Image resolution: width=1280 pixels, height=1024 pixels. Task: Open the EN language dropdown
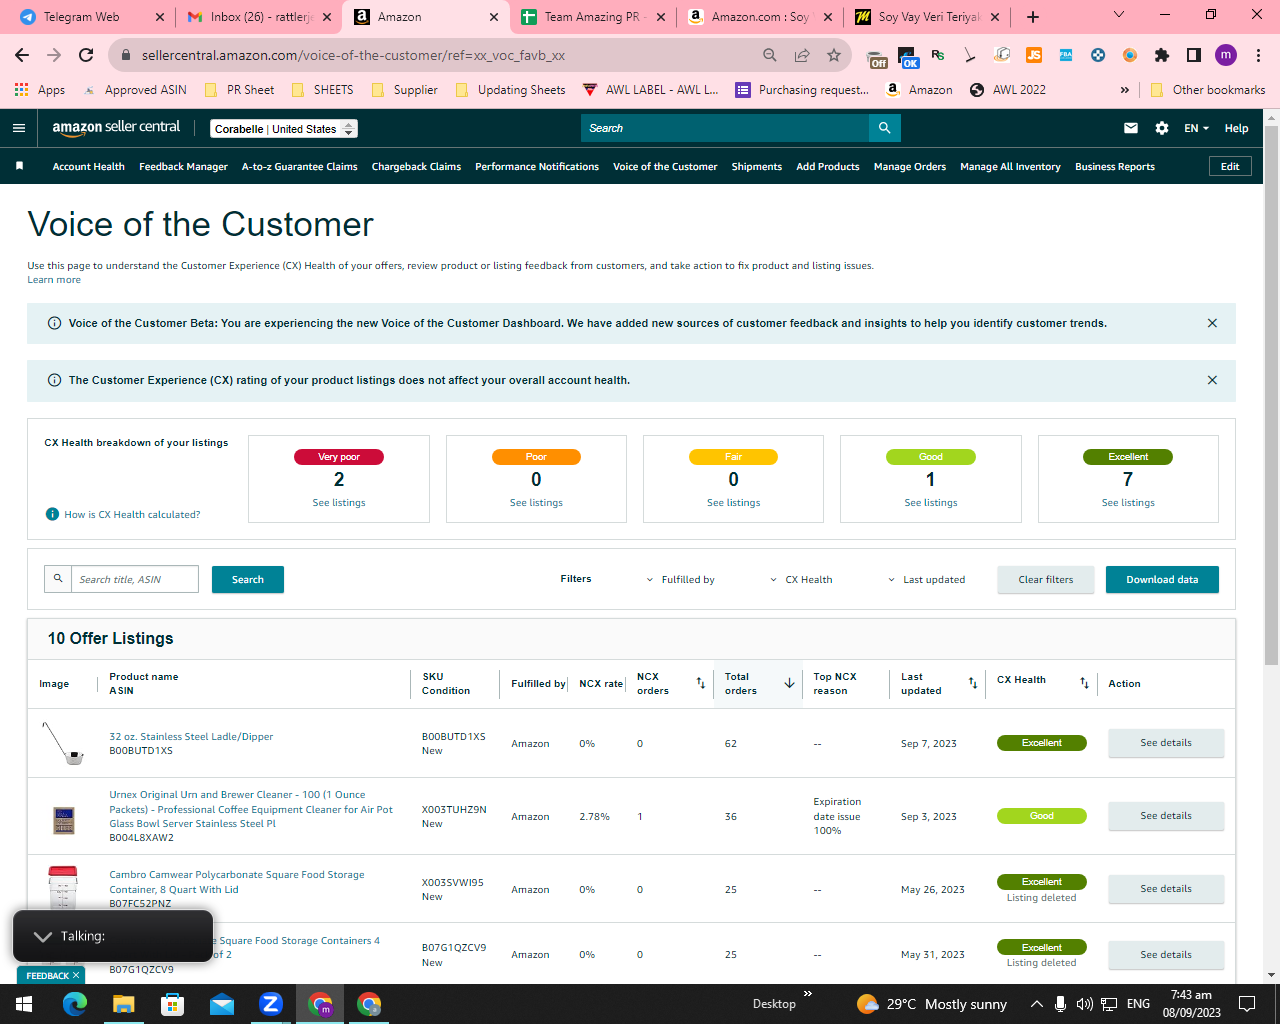1197,128
